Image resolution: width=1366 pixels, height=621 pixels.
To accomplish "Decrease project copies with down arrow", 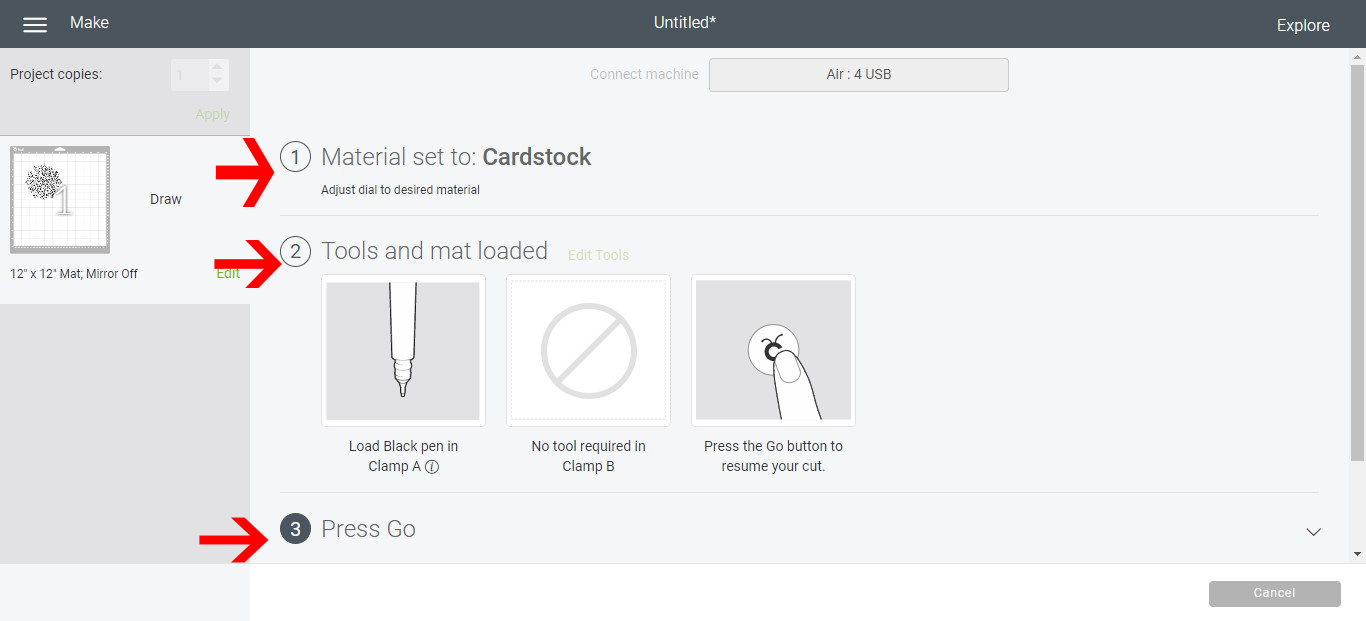I will click(x=217, y=81).
